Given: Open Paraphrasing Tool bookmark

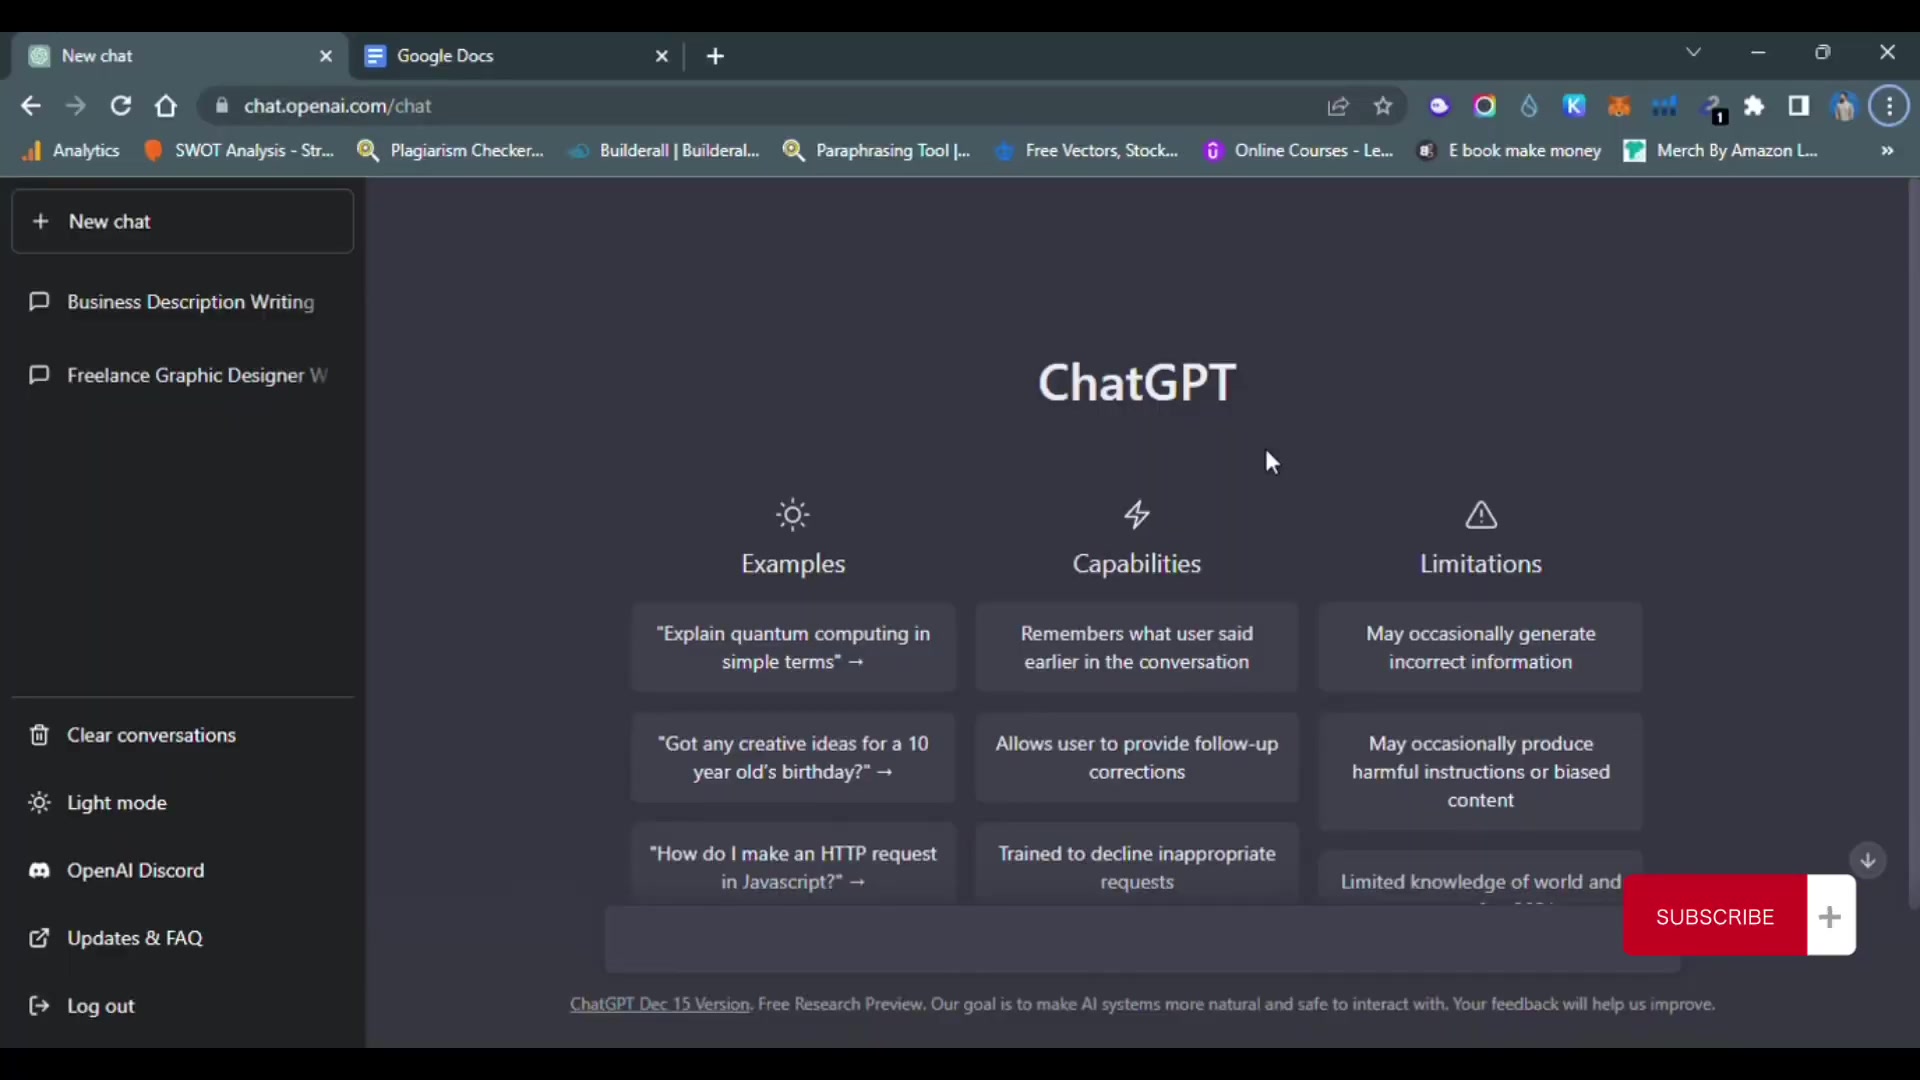Looking at the screenshot, I should click(x=877, y=150).
